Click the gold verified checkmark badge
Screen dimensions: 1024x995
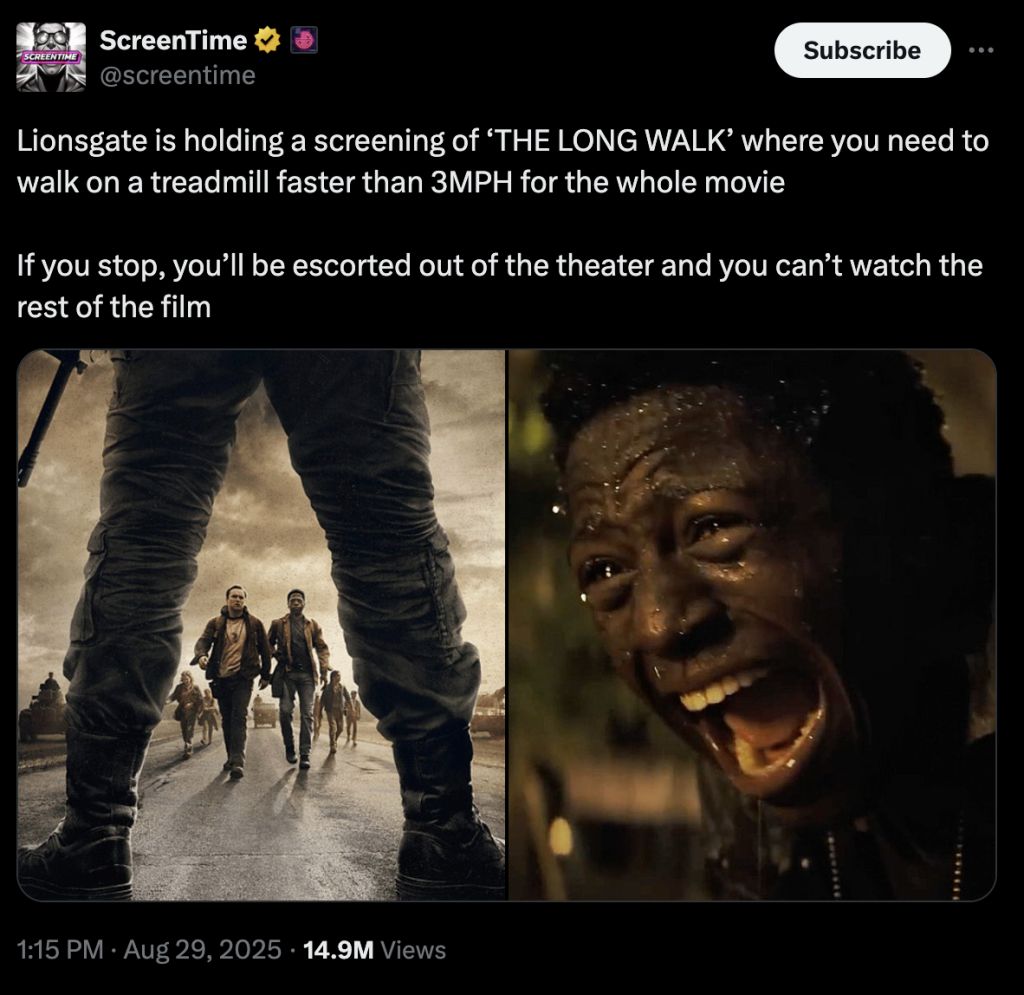[x=266, y=41]
